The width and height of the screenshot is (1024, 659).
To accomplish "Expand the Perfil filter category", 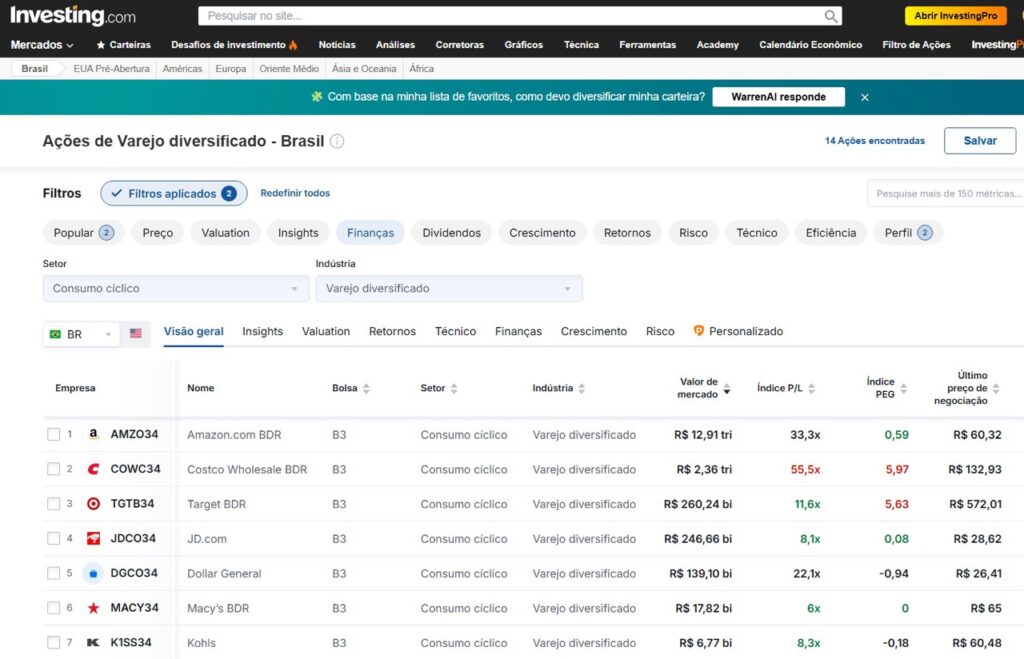I will (x=908, y=233).
